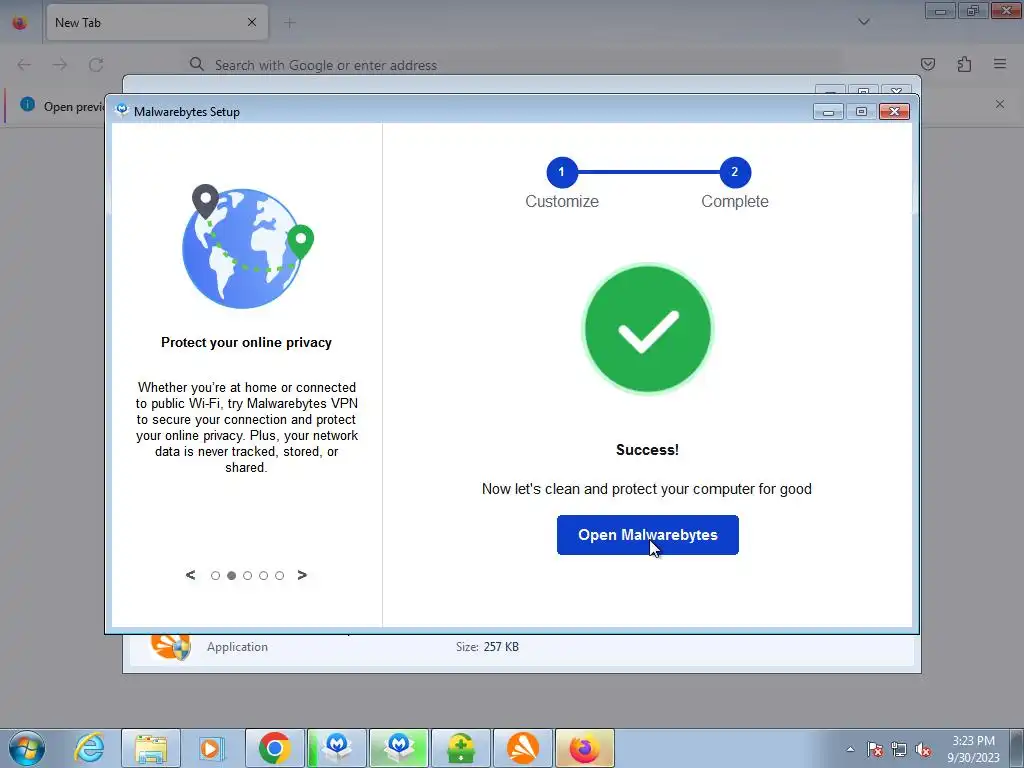The width and height of the screenshot is (1024, 768).
Task: Select the second carousel dot
Action: 231,575
